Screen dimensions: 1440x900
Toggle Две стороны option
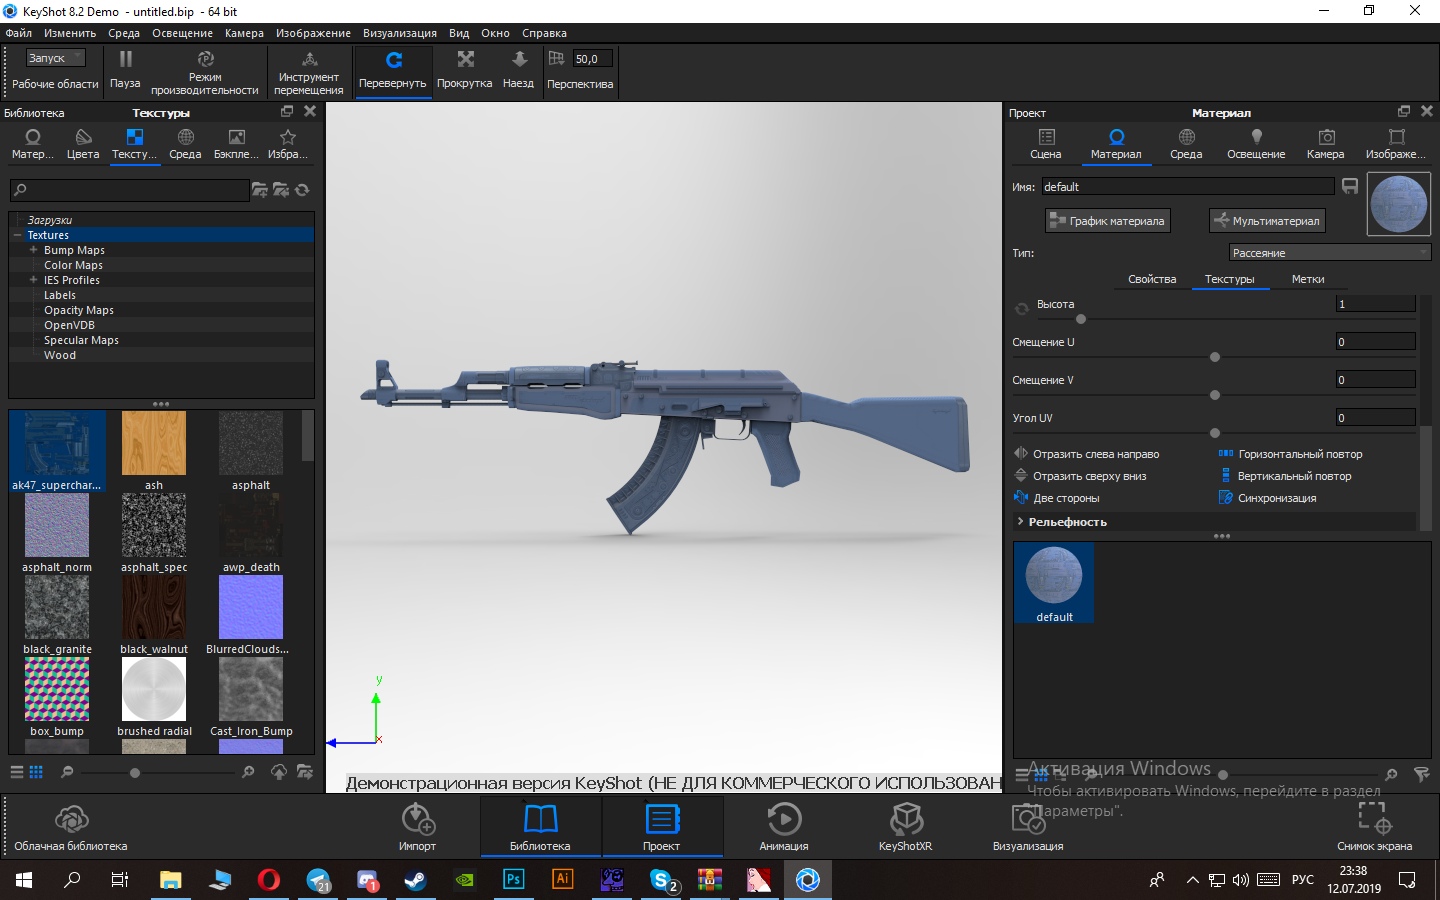pyautogui.click(x=1056, y=498)
